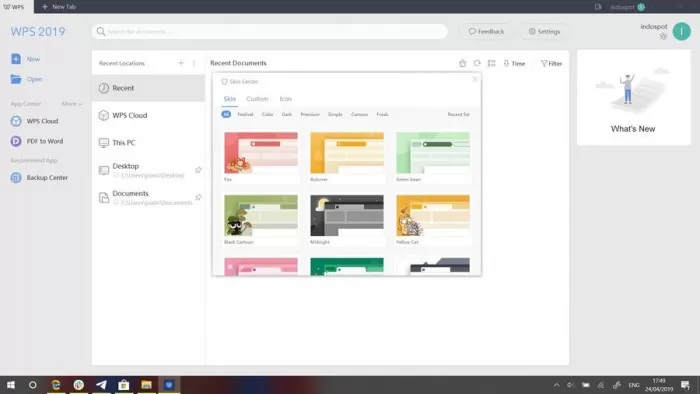This screenshot has height=394, width=700.
Task: Apply the Black Cartoon skin
Action: 261,215
